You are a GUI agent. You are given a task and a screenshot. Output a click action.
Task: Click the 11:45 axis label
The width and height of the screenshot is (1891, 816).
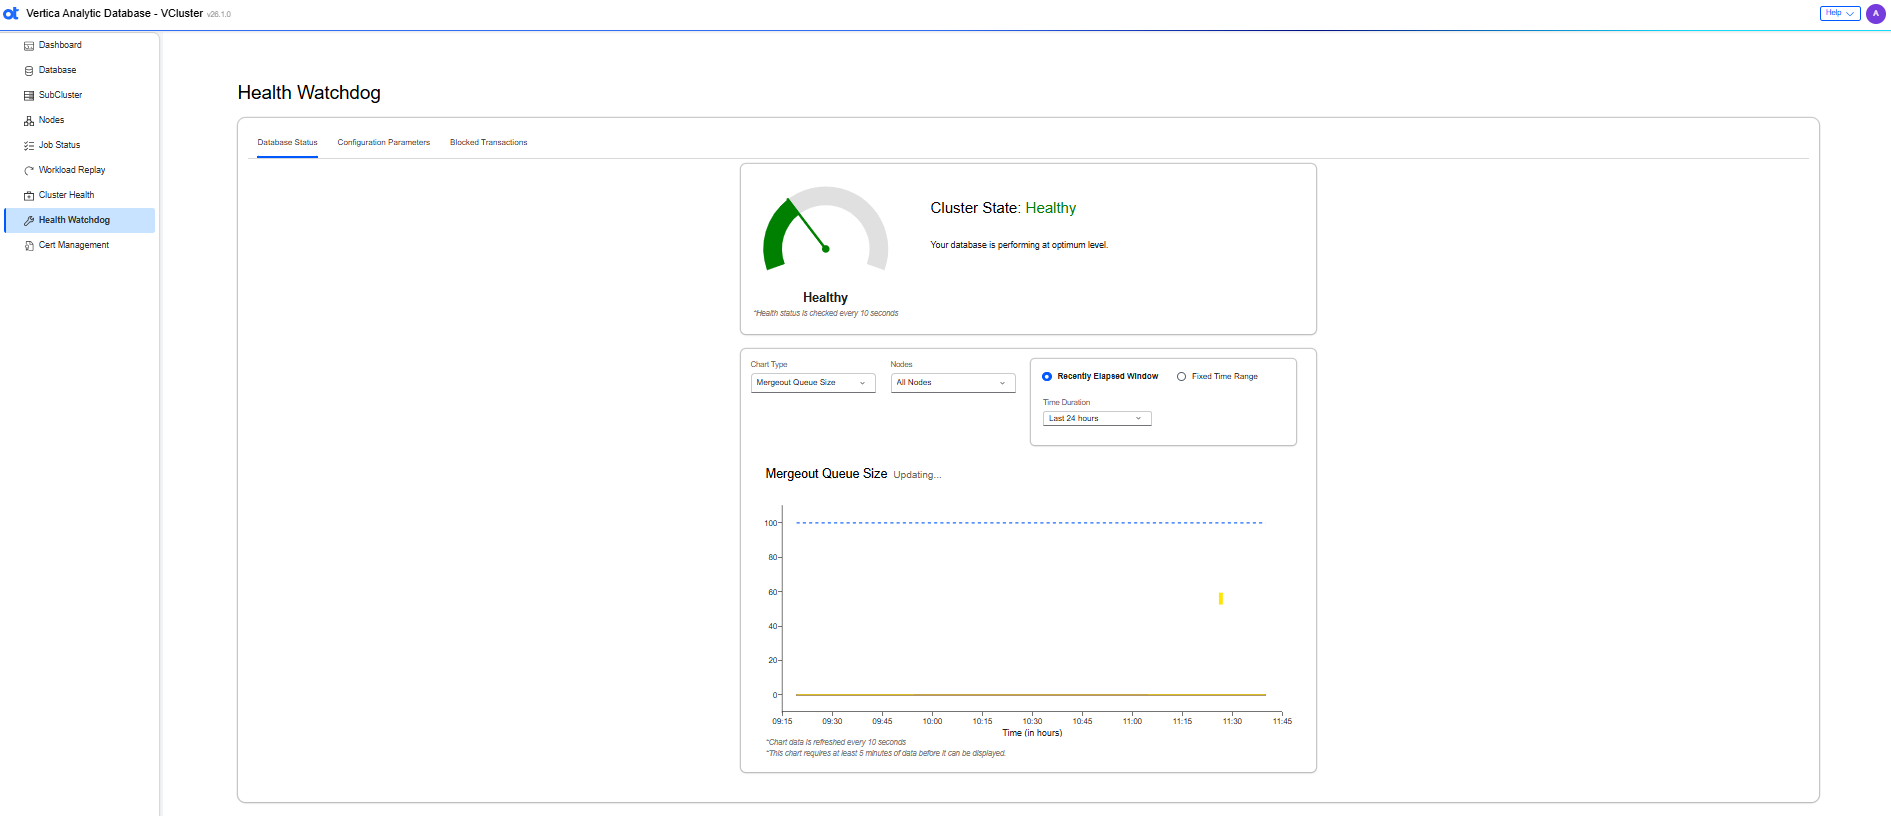pos(1282,721)
